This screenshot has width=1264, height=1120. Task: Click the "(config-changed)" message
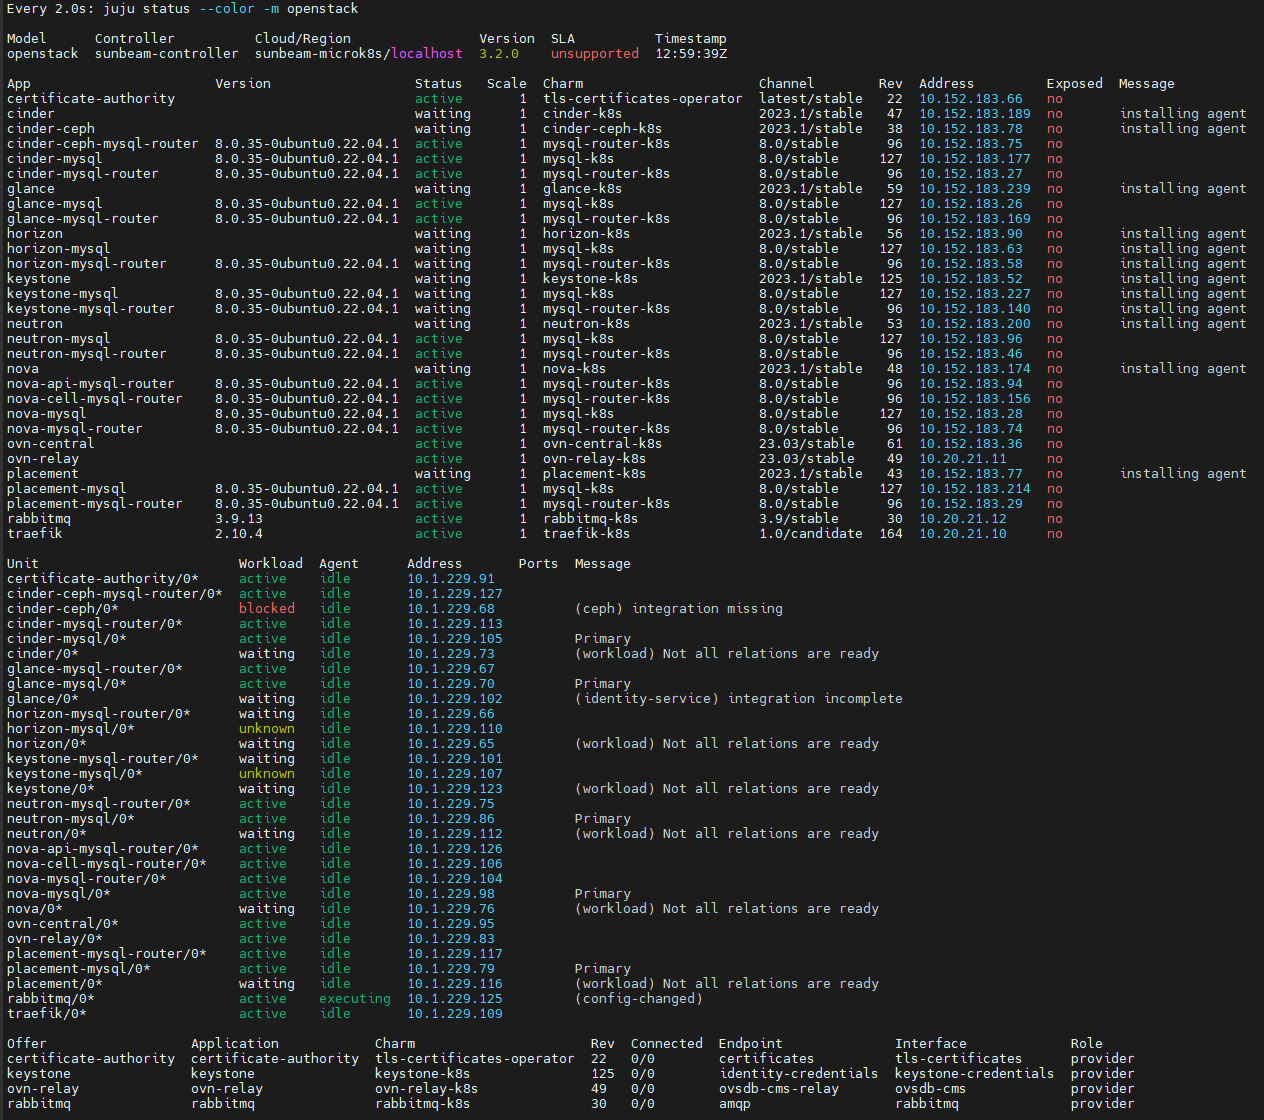(x=638, y=999)
